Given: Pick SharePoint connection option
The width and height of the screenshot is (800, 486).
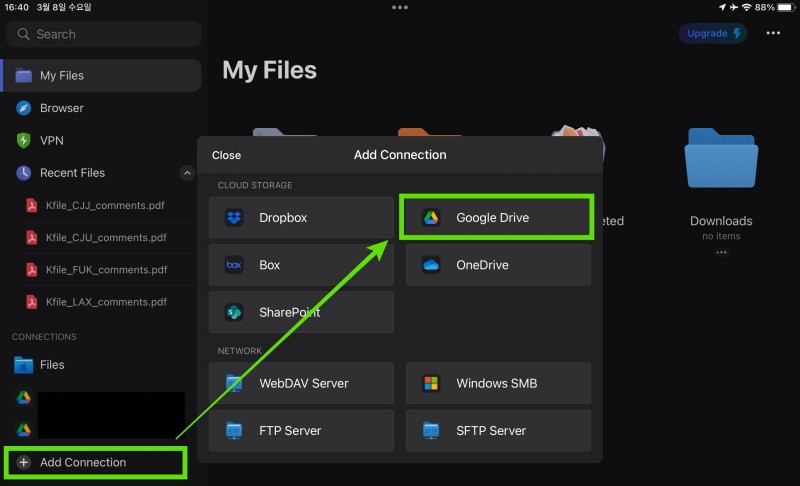Looking at the screenshot, I should click(x=301, y=312).
